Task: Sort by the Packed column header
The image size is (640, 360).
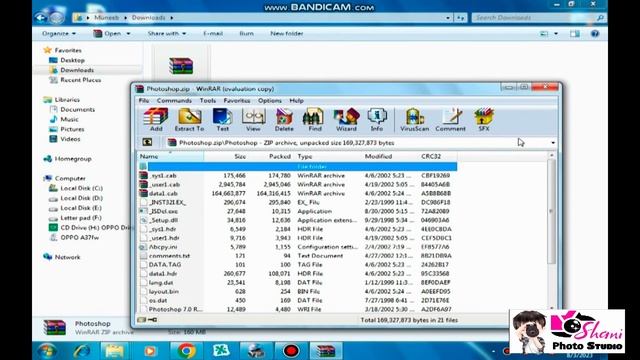Action: (x=271, y=156)
